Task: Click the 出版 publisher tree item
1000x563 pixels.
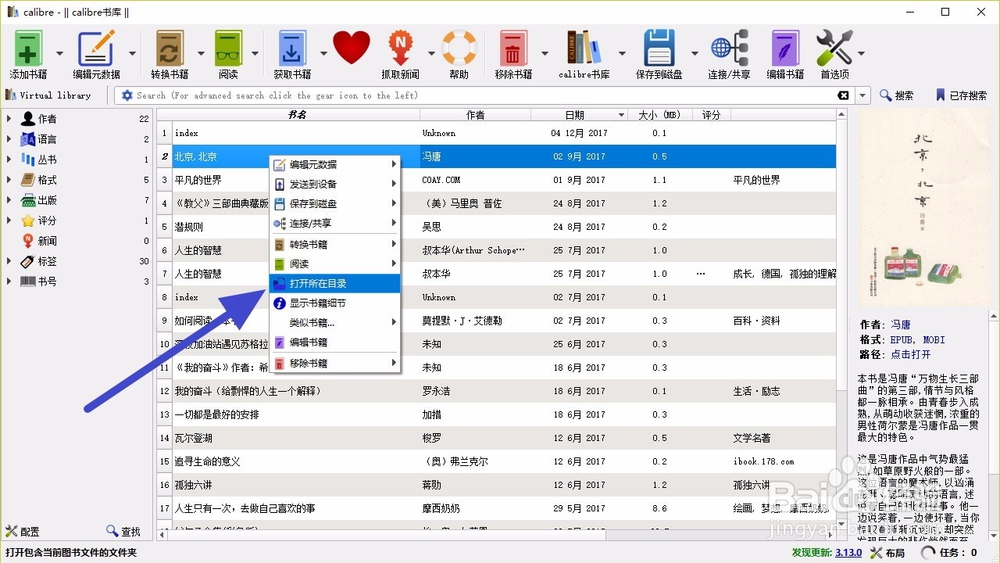Action: coord(47,200)
